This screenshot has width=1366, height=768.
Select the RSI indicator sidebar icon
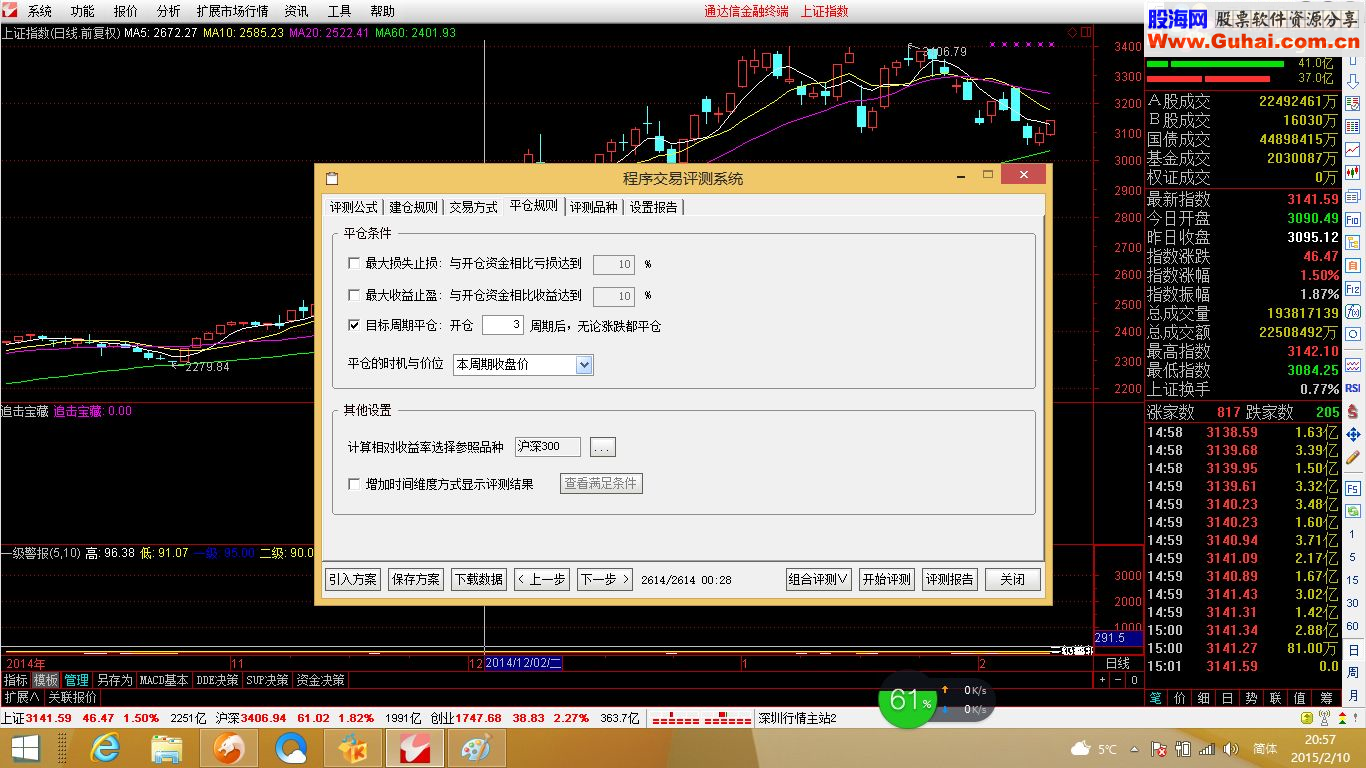(1352, 387)
